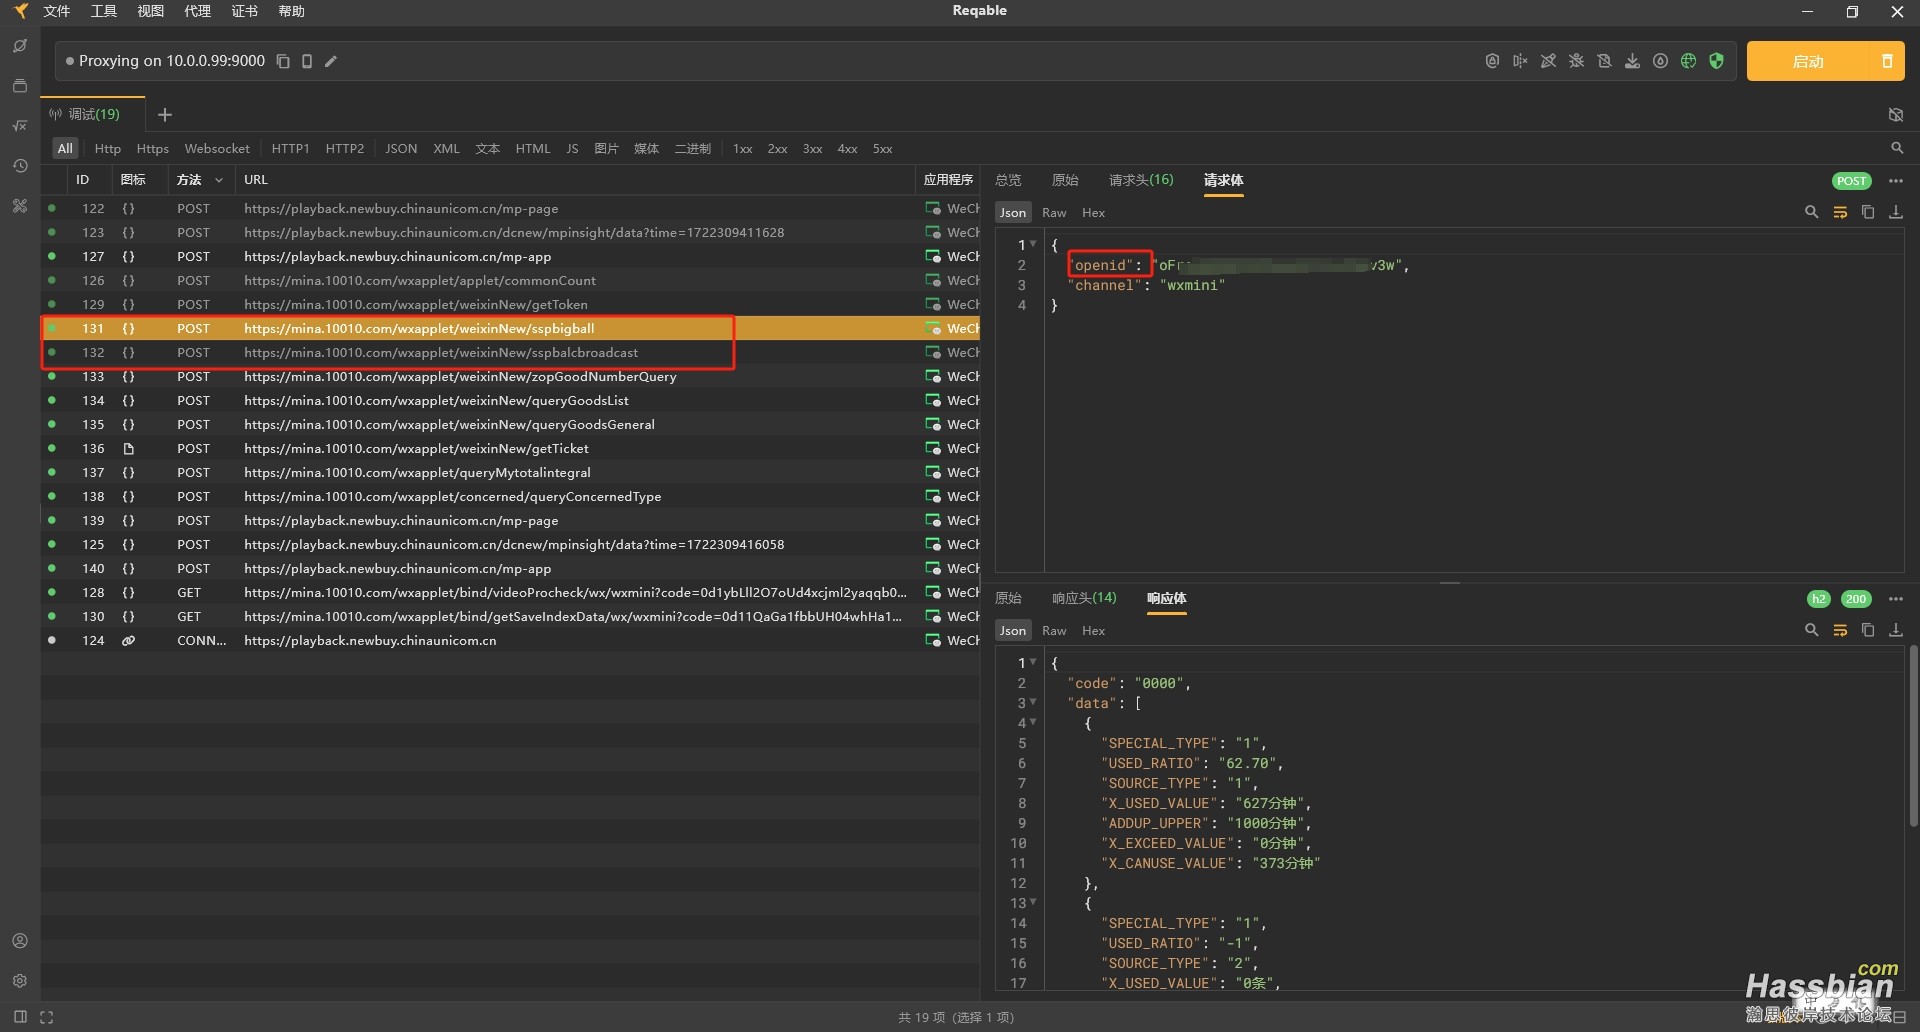Toggle the breakpoint tool icon
This screenshot has height=1032, width=1920.
pos(1520,61)
